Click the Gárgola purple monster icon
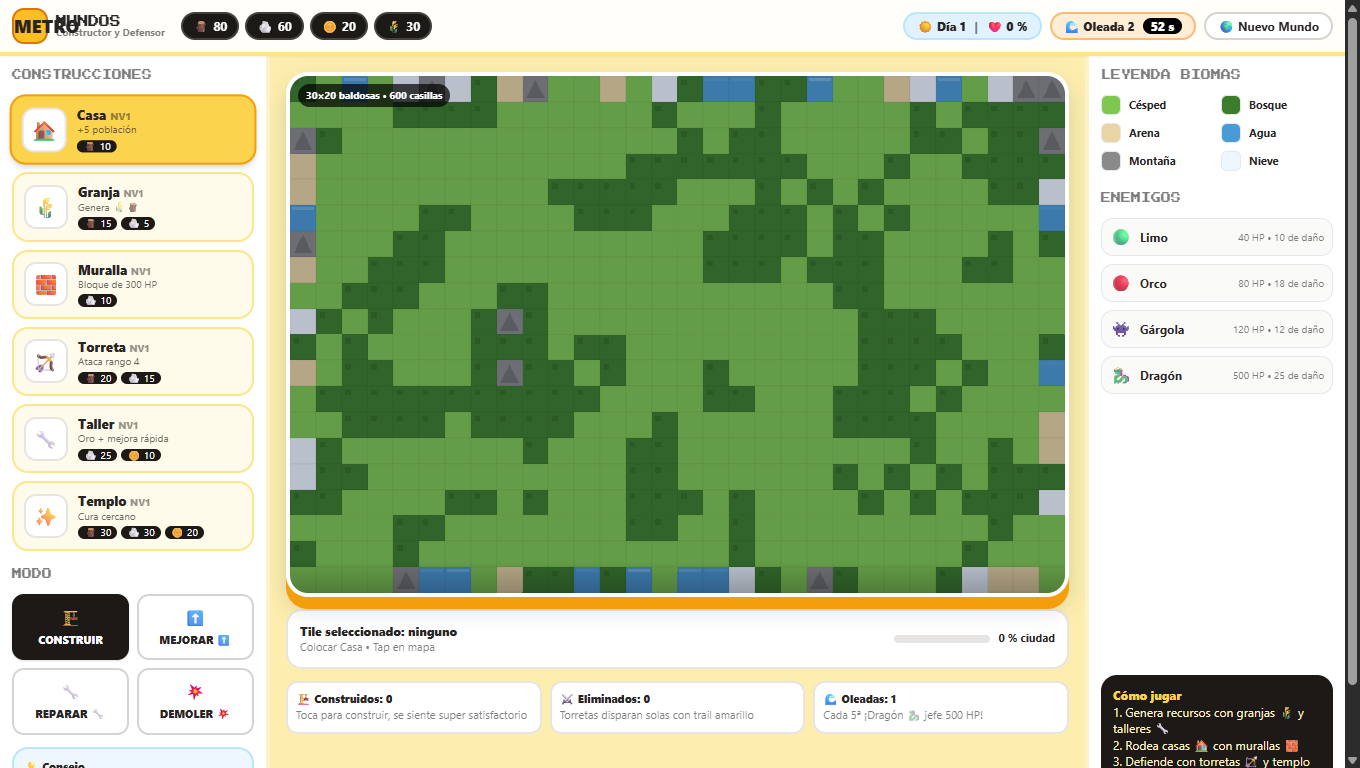This screenshot has height=768, width=1360. point(1121,329)
